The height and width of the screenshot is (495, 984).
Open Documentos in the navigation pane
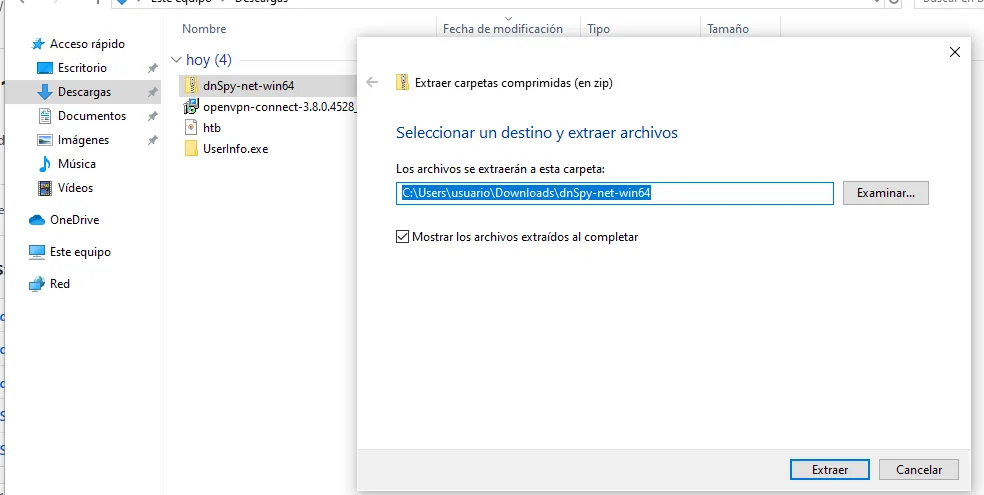(92, 116)
